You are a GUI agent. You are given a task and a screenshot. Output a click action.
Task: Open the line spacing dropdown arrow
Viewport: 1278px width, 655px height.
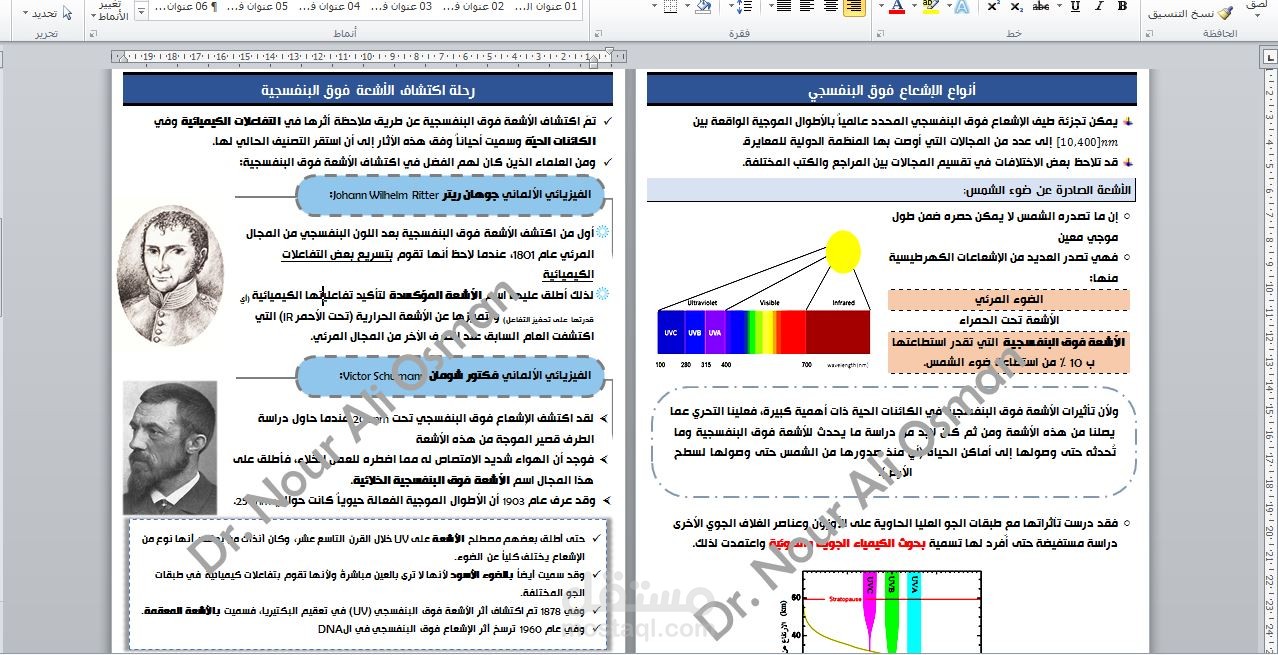pyautogui.click(x=731, y=6)
